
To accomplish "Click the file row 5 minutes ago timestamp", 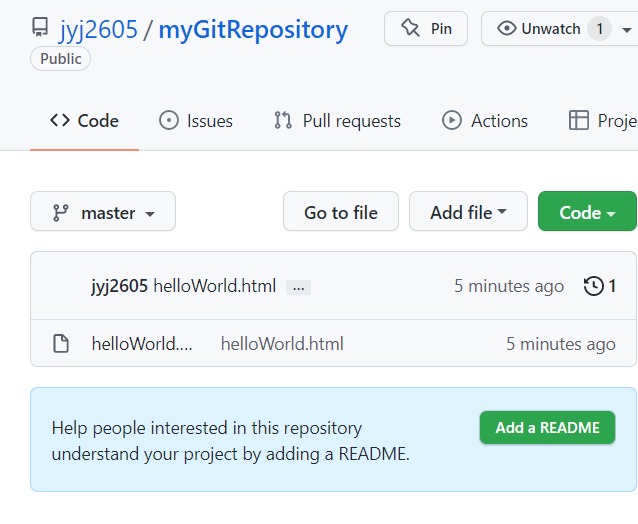I will pyautogui.click(x=561, y=344).
